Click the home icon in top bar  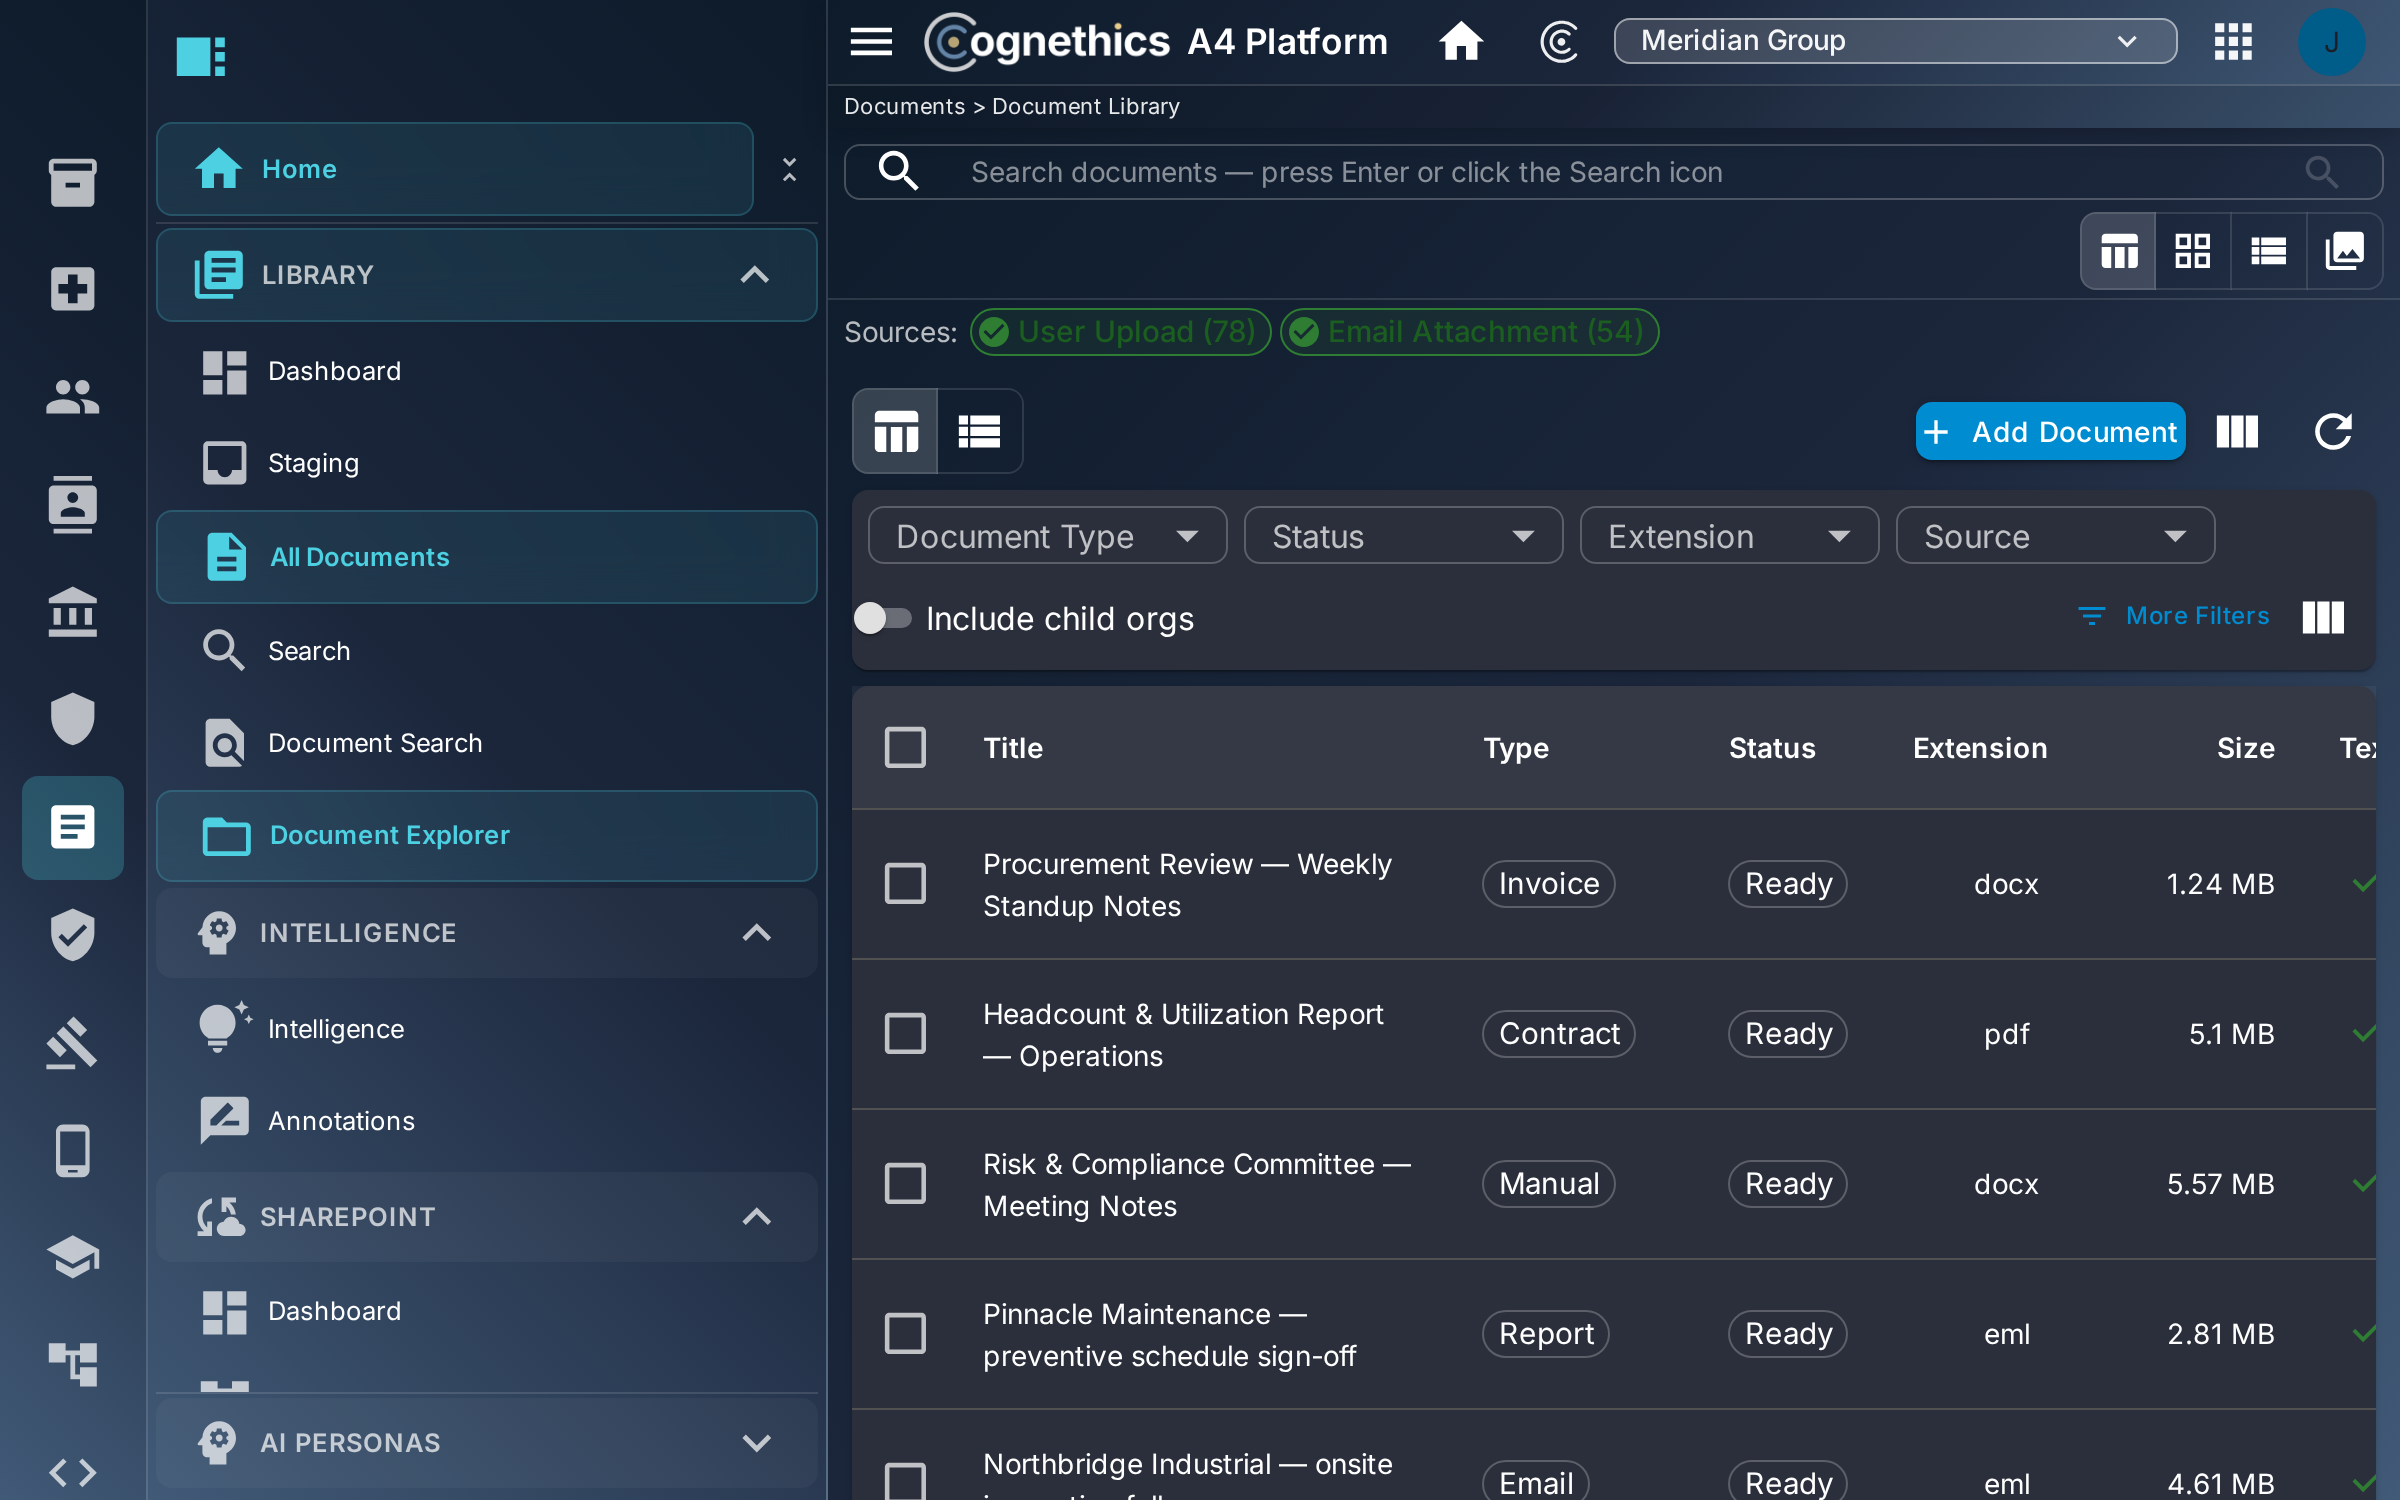[1461, 41]
